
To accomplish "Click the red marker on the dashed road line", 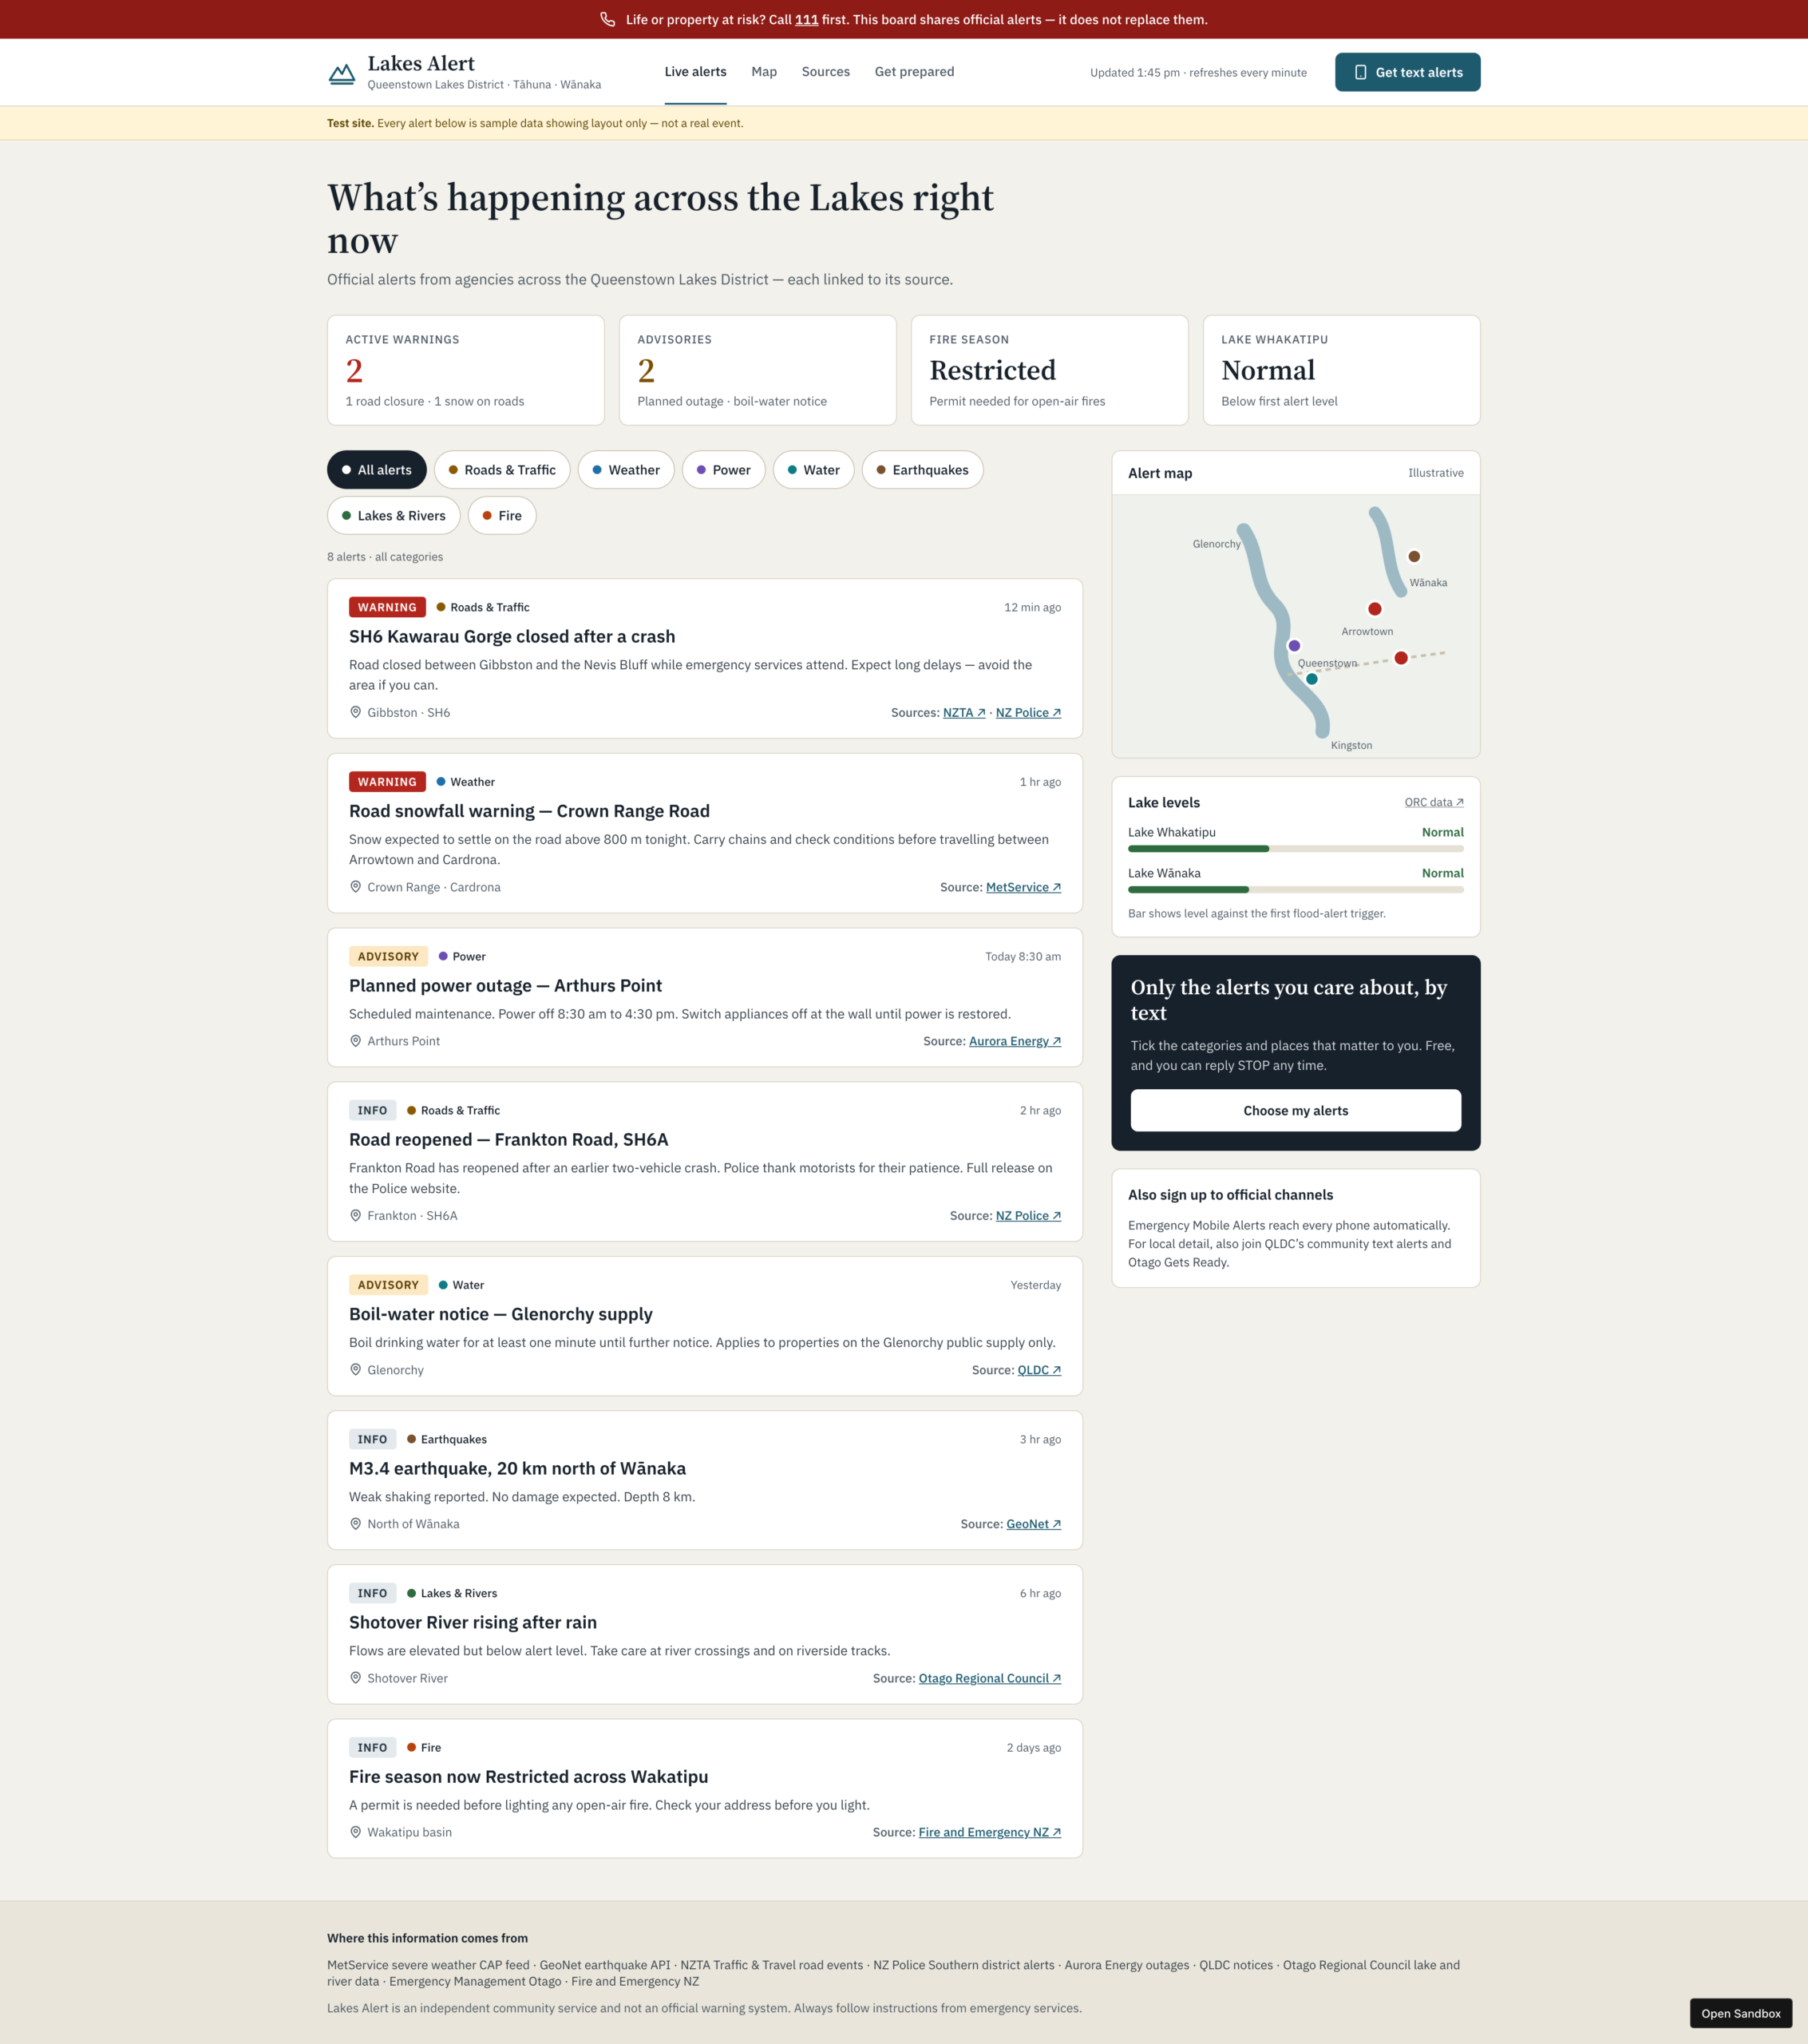I will tap(1401, 658).
